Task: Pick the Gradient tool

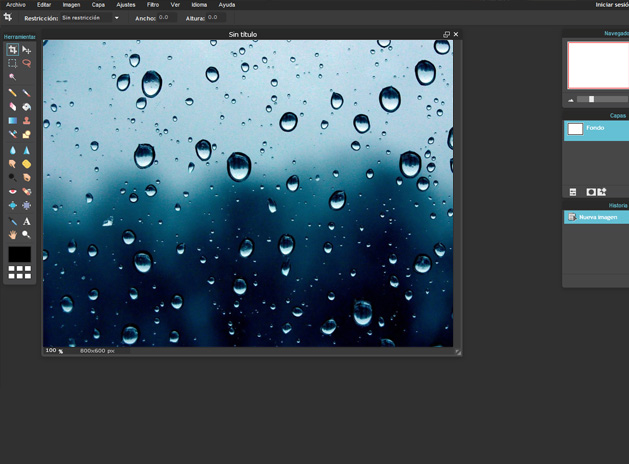Action: [13, 120]
